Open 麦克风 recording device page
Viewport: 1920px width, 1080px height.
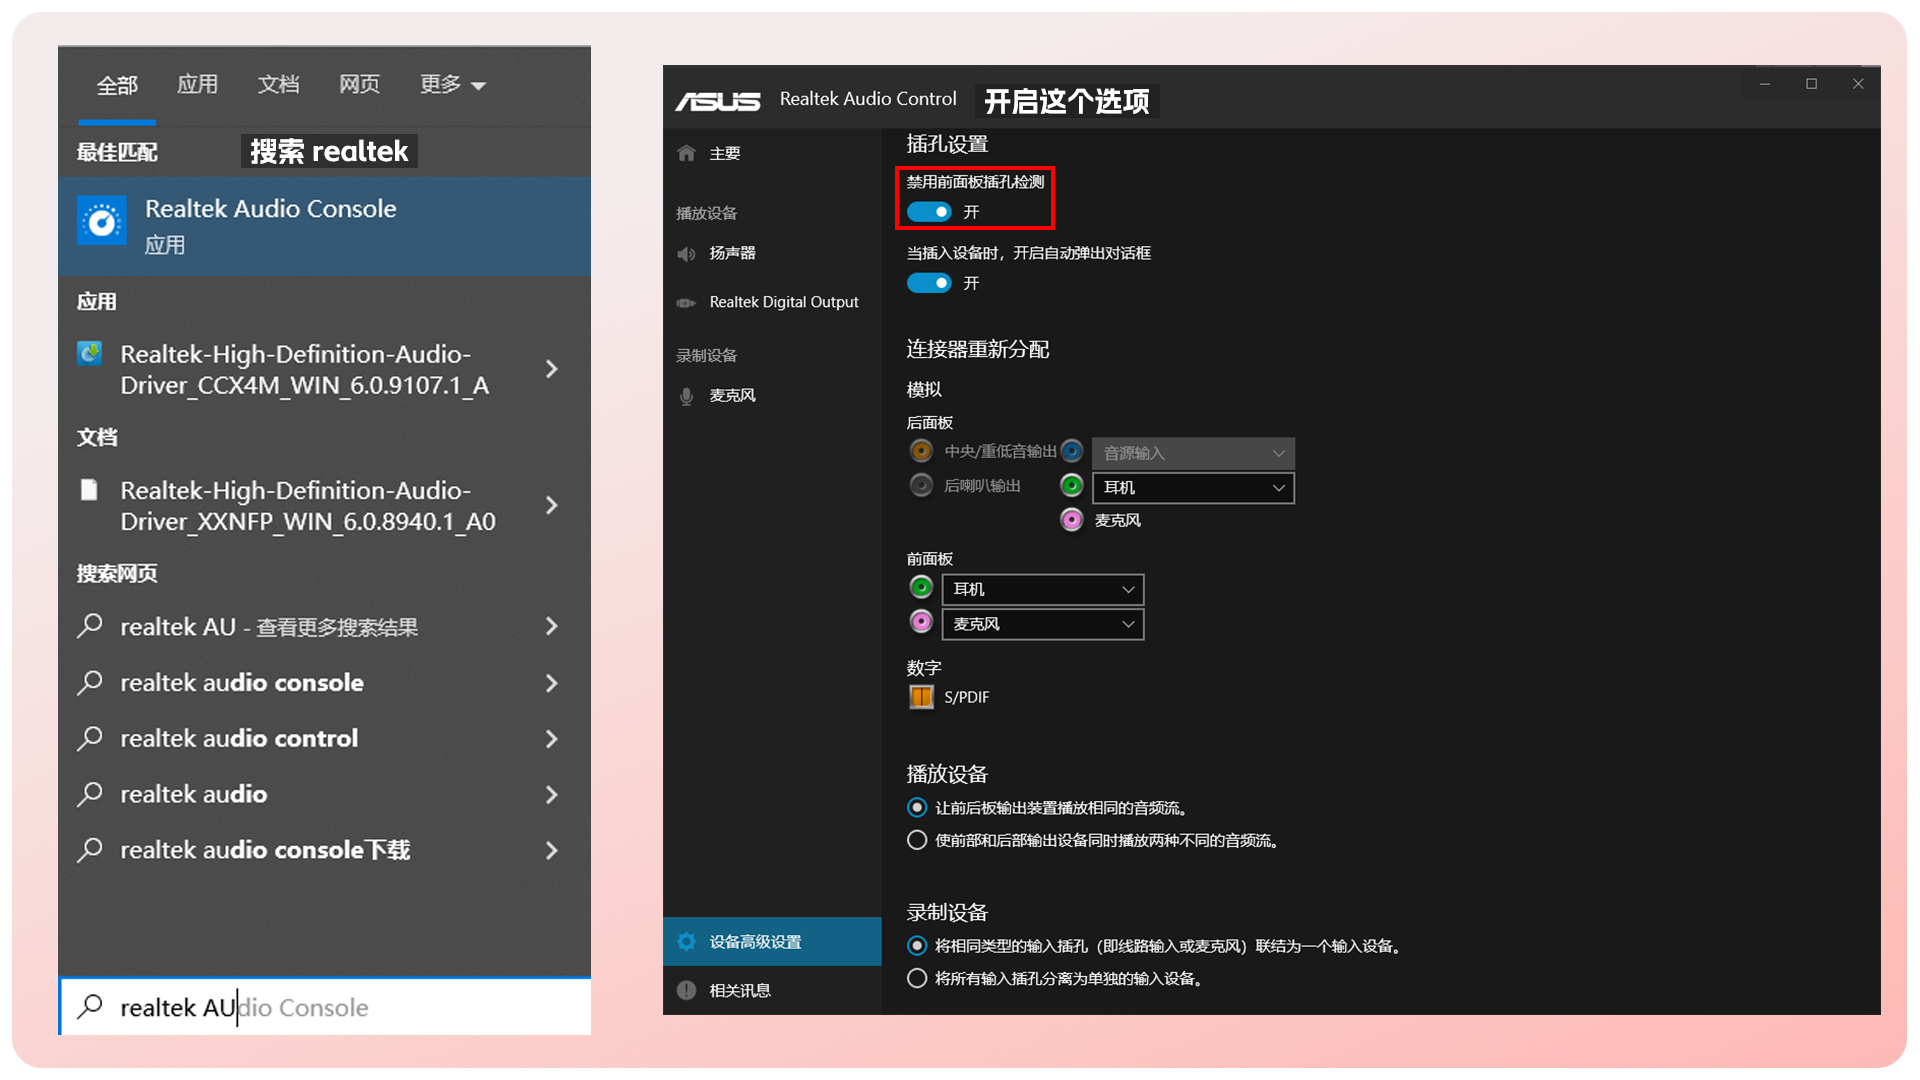click(x=772, y=396)
